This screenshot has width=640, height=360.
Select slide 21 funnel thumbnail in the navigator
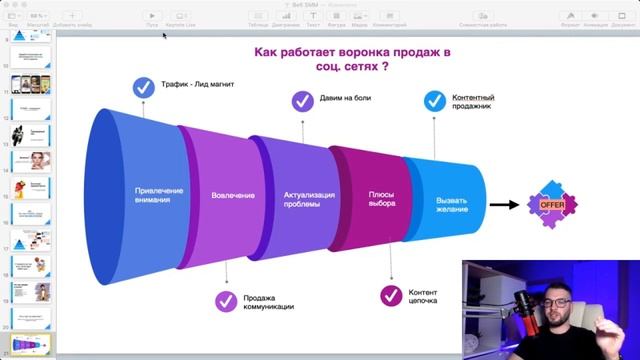coord(31,345)
